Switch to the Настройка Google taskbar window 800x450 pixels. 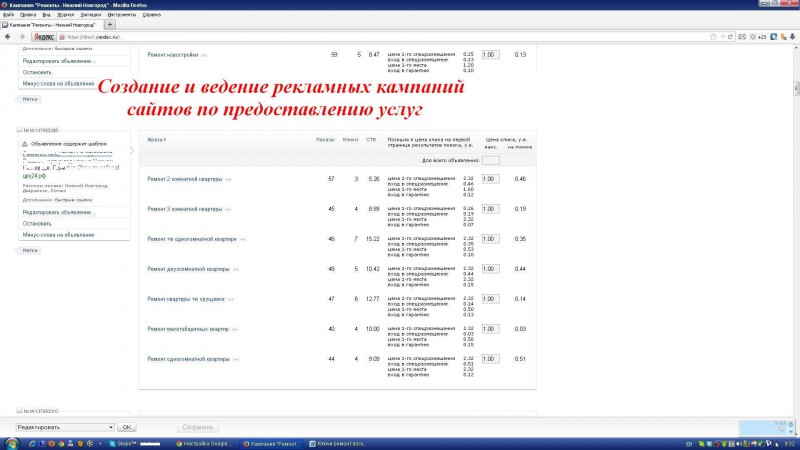[x=204, y=444]
